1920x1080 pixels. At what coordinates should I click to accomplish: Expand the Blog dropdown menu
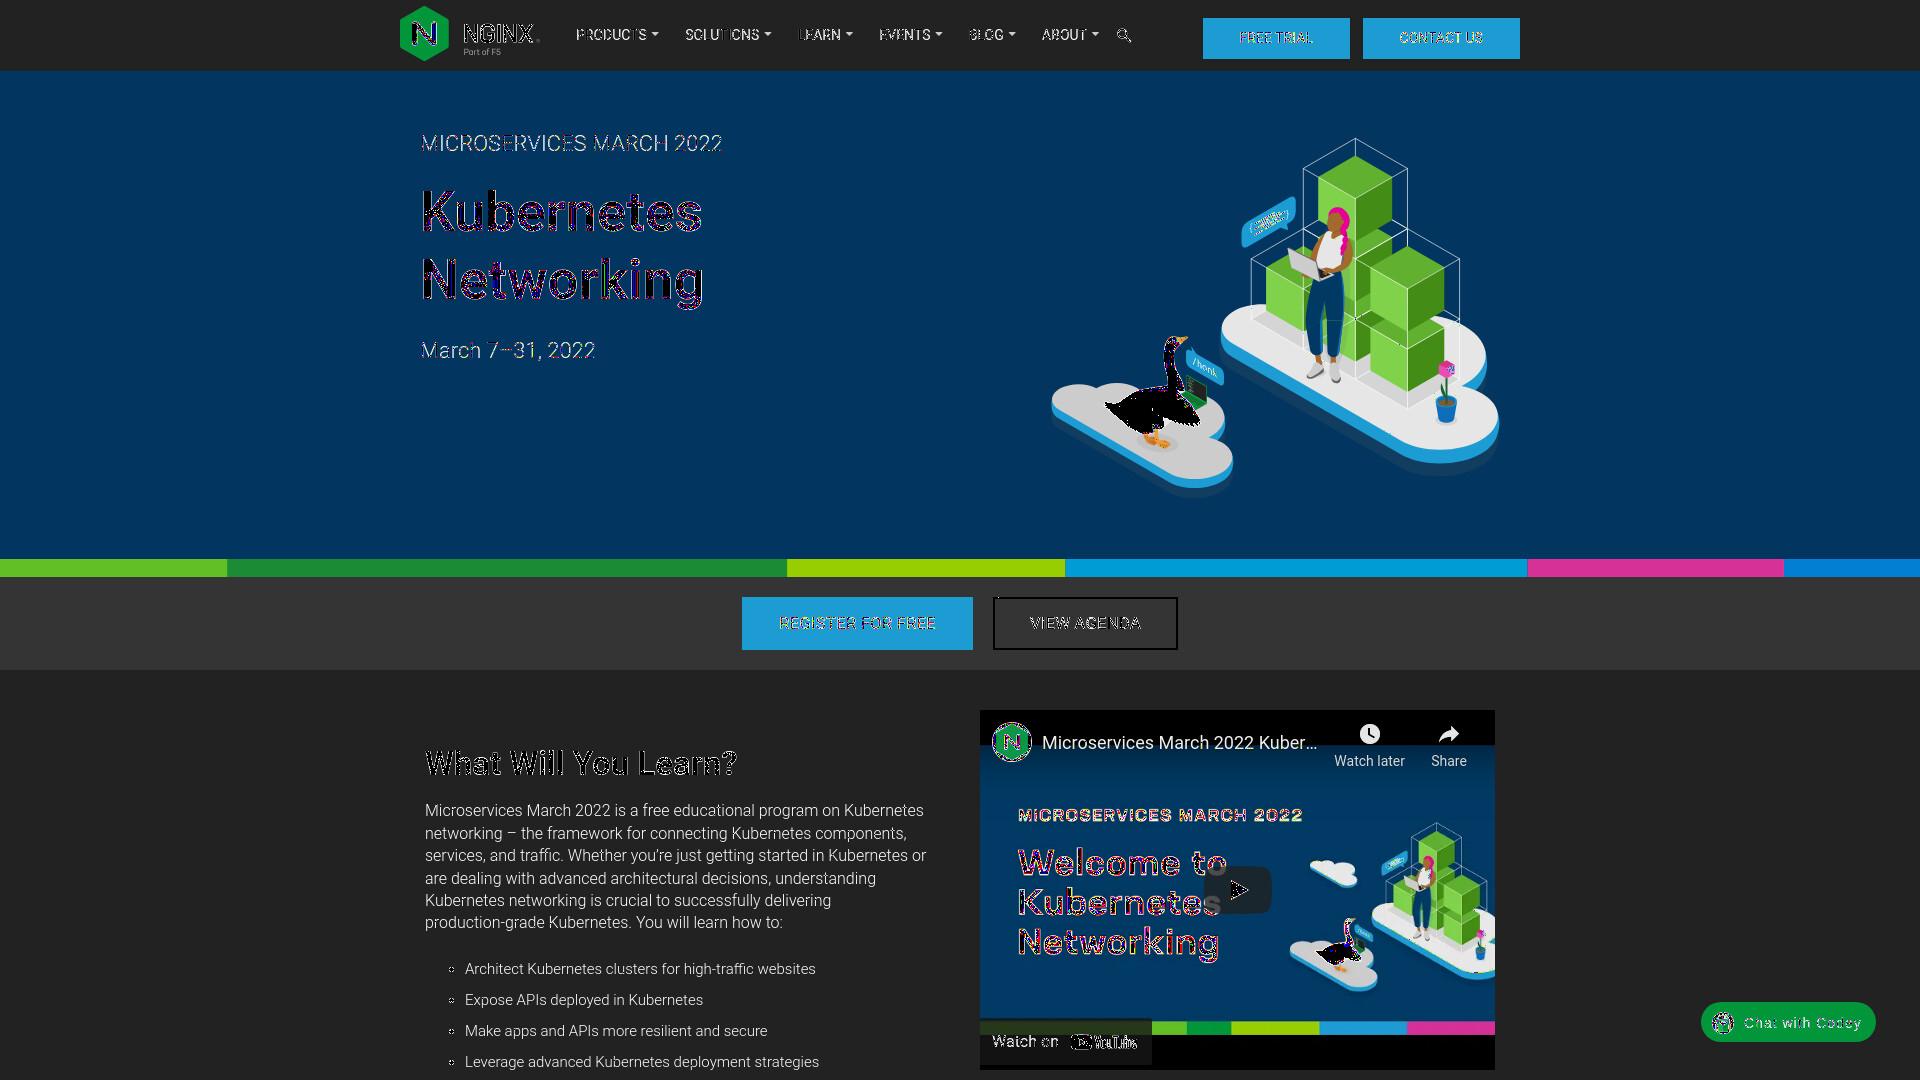coord(992,35)
